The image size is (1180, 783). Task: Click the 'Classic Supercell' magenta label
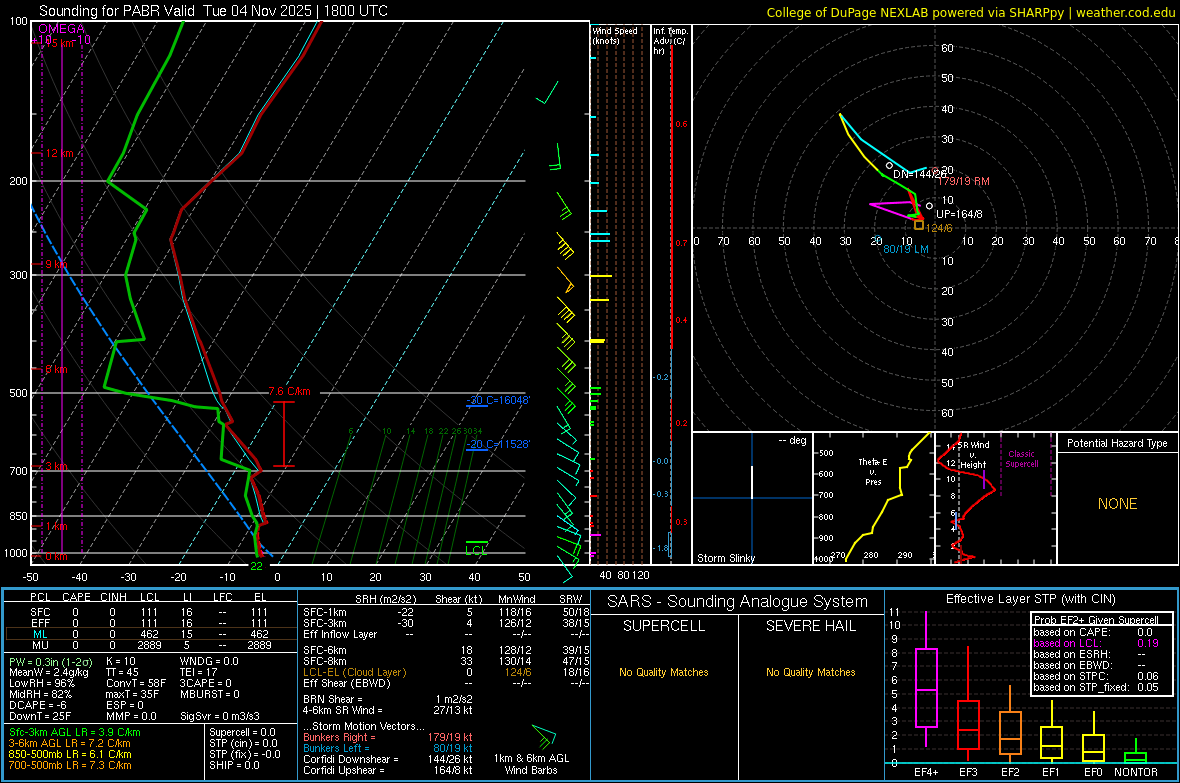[x=1022, y=459]
